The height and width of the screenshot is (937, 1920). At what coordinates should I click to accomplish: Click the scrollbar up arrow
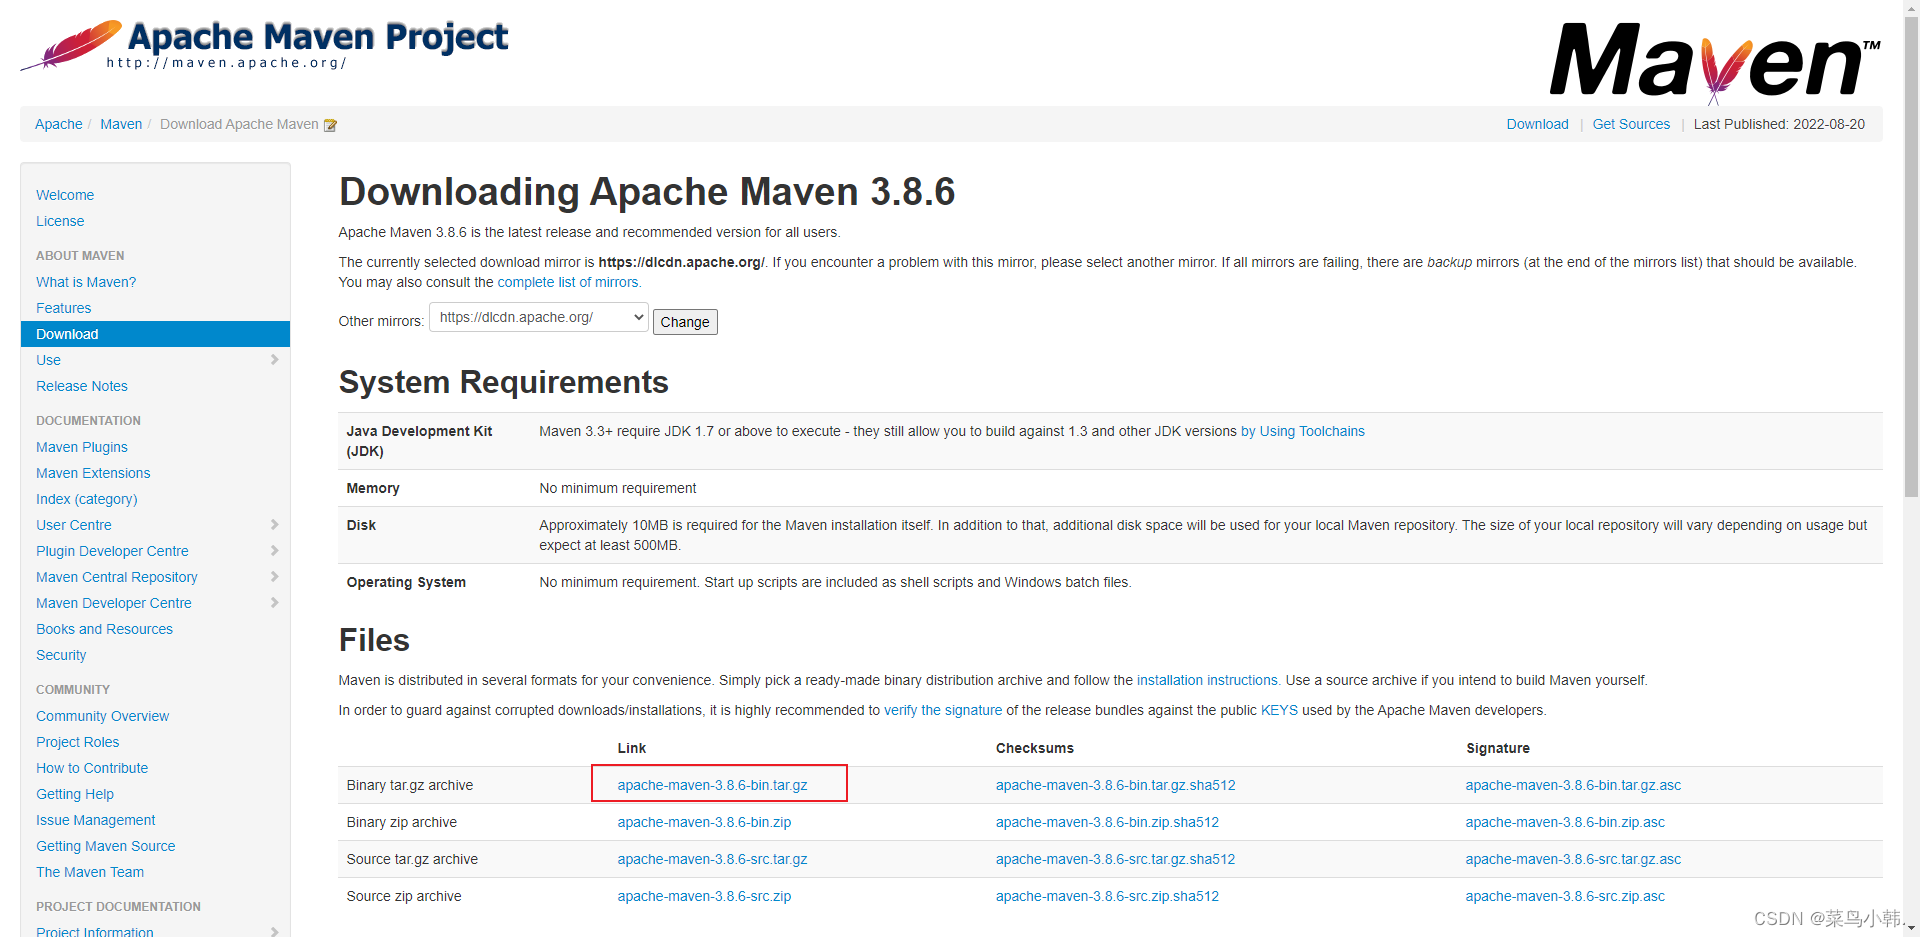tap(1911, 8)
